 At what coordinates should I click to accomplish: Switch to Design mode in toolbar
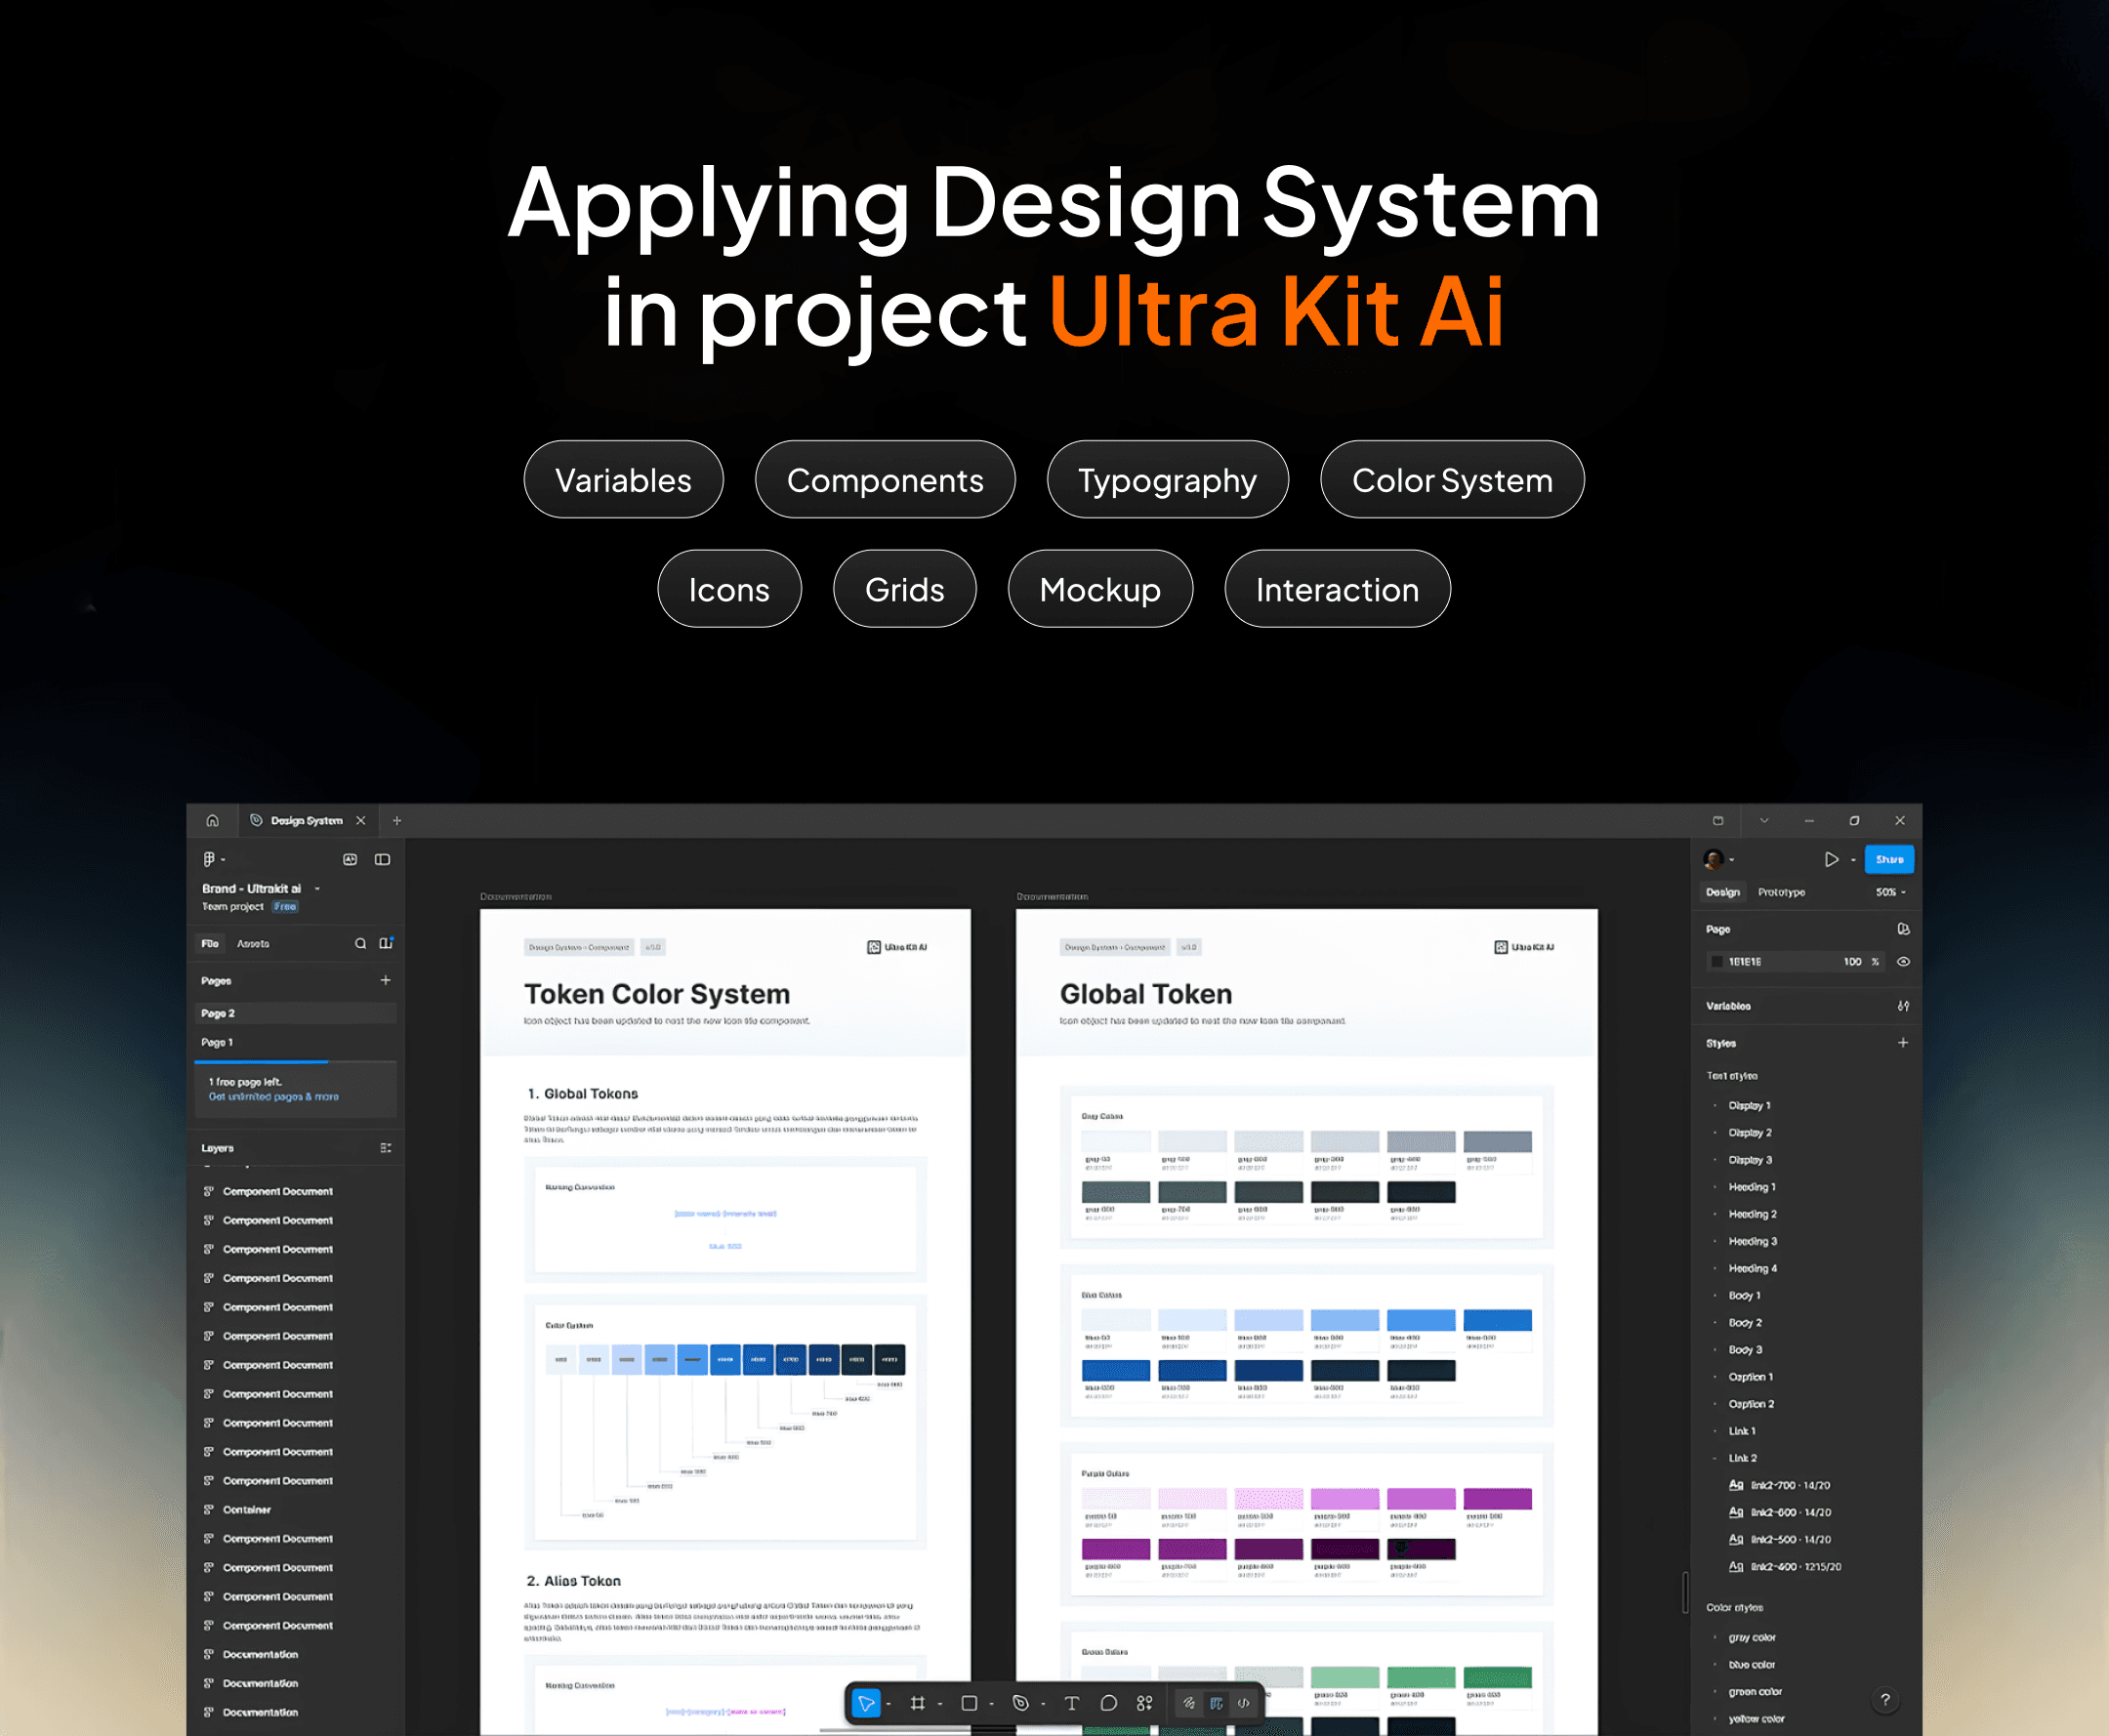tap(1216, 1702)
